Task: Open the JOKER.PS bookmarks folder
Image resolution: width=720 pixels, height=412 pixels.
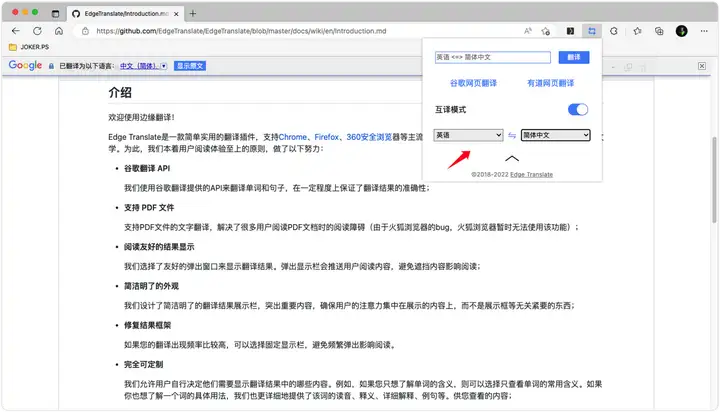Action: pos(29,47)
